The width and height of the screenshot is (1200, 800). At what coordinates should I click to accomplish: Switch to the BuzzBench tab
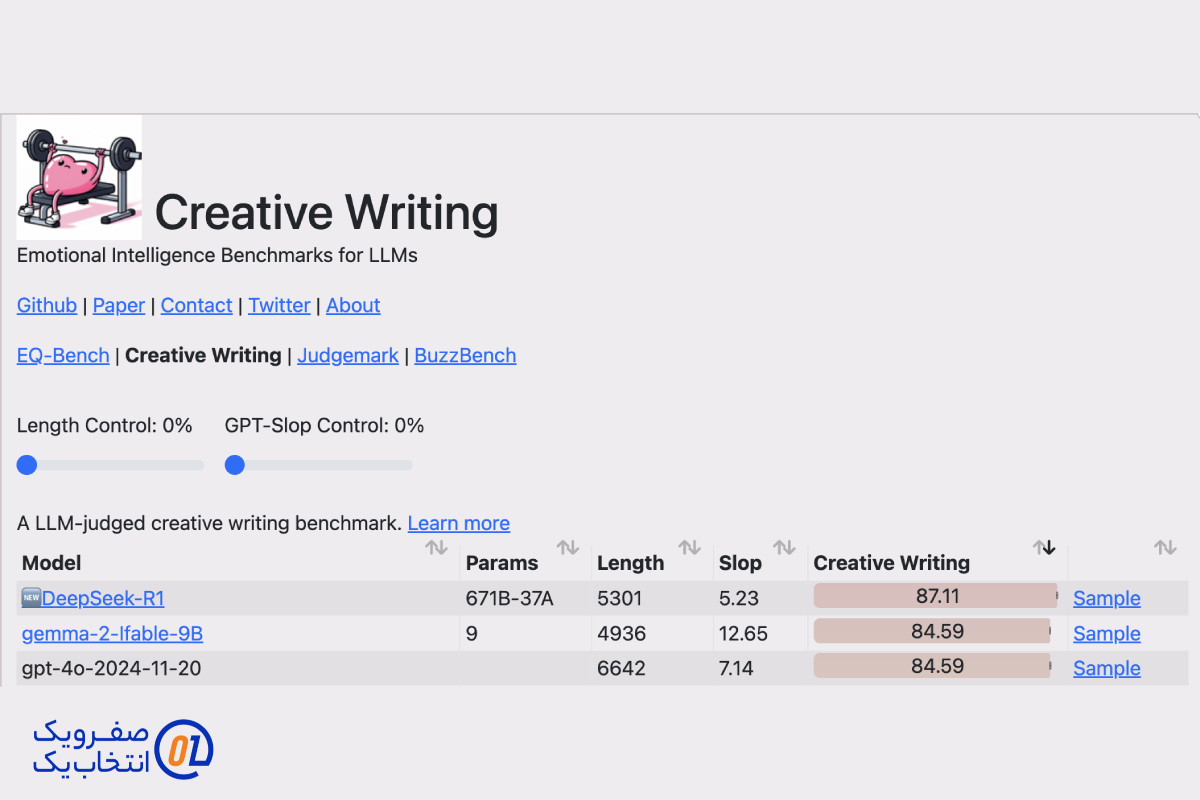[x=465, y=355]
